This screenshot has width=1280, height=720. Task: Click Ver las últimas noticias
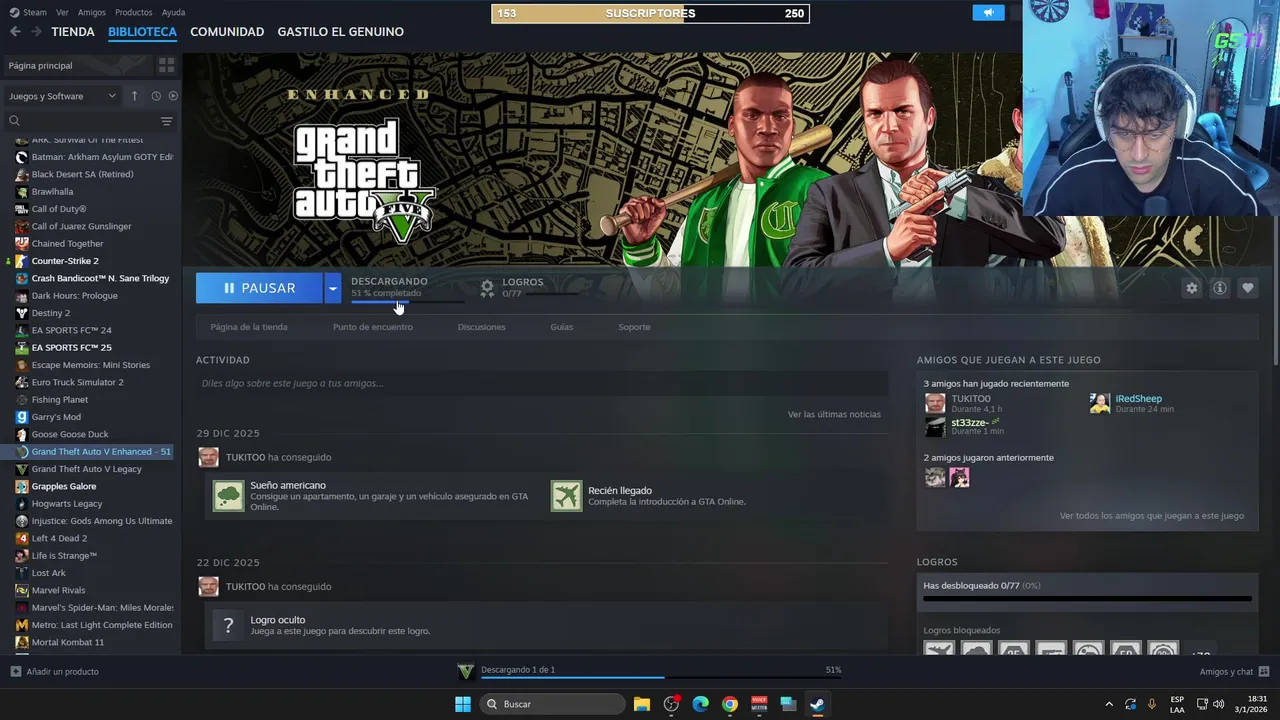click(834, 414)
